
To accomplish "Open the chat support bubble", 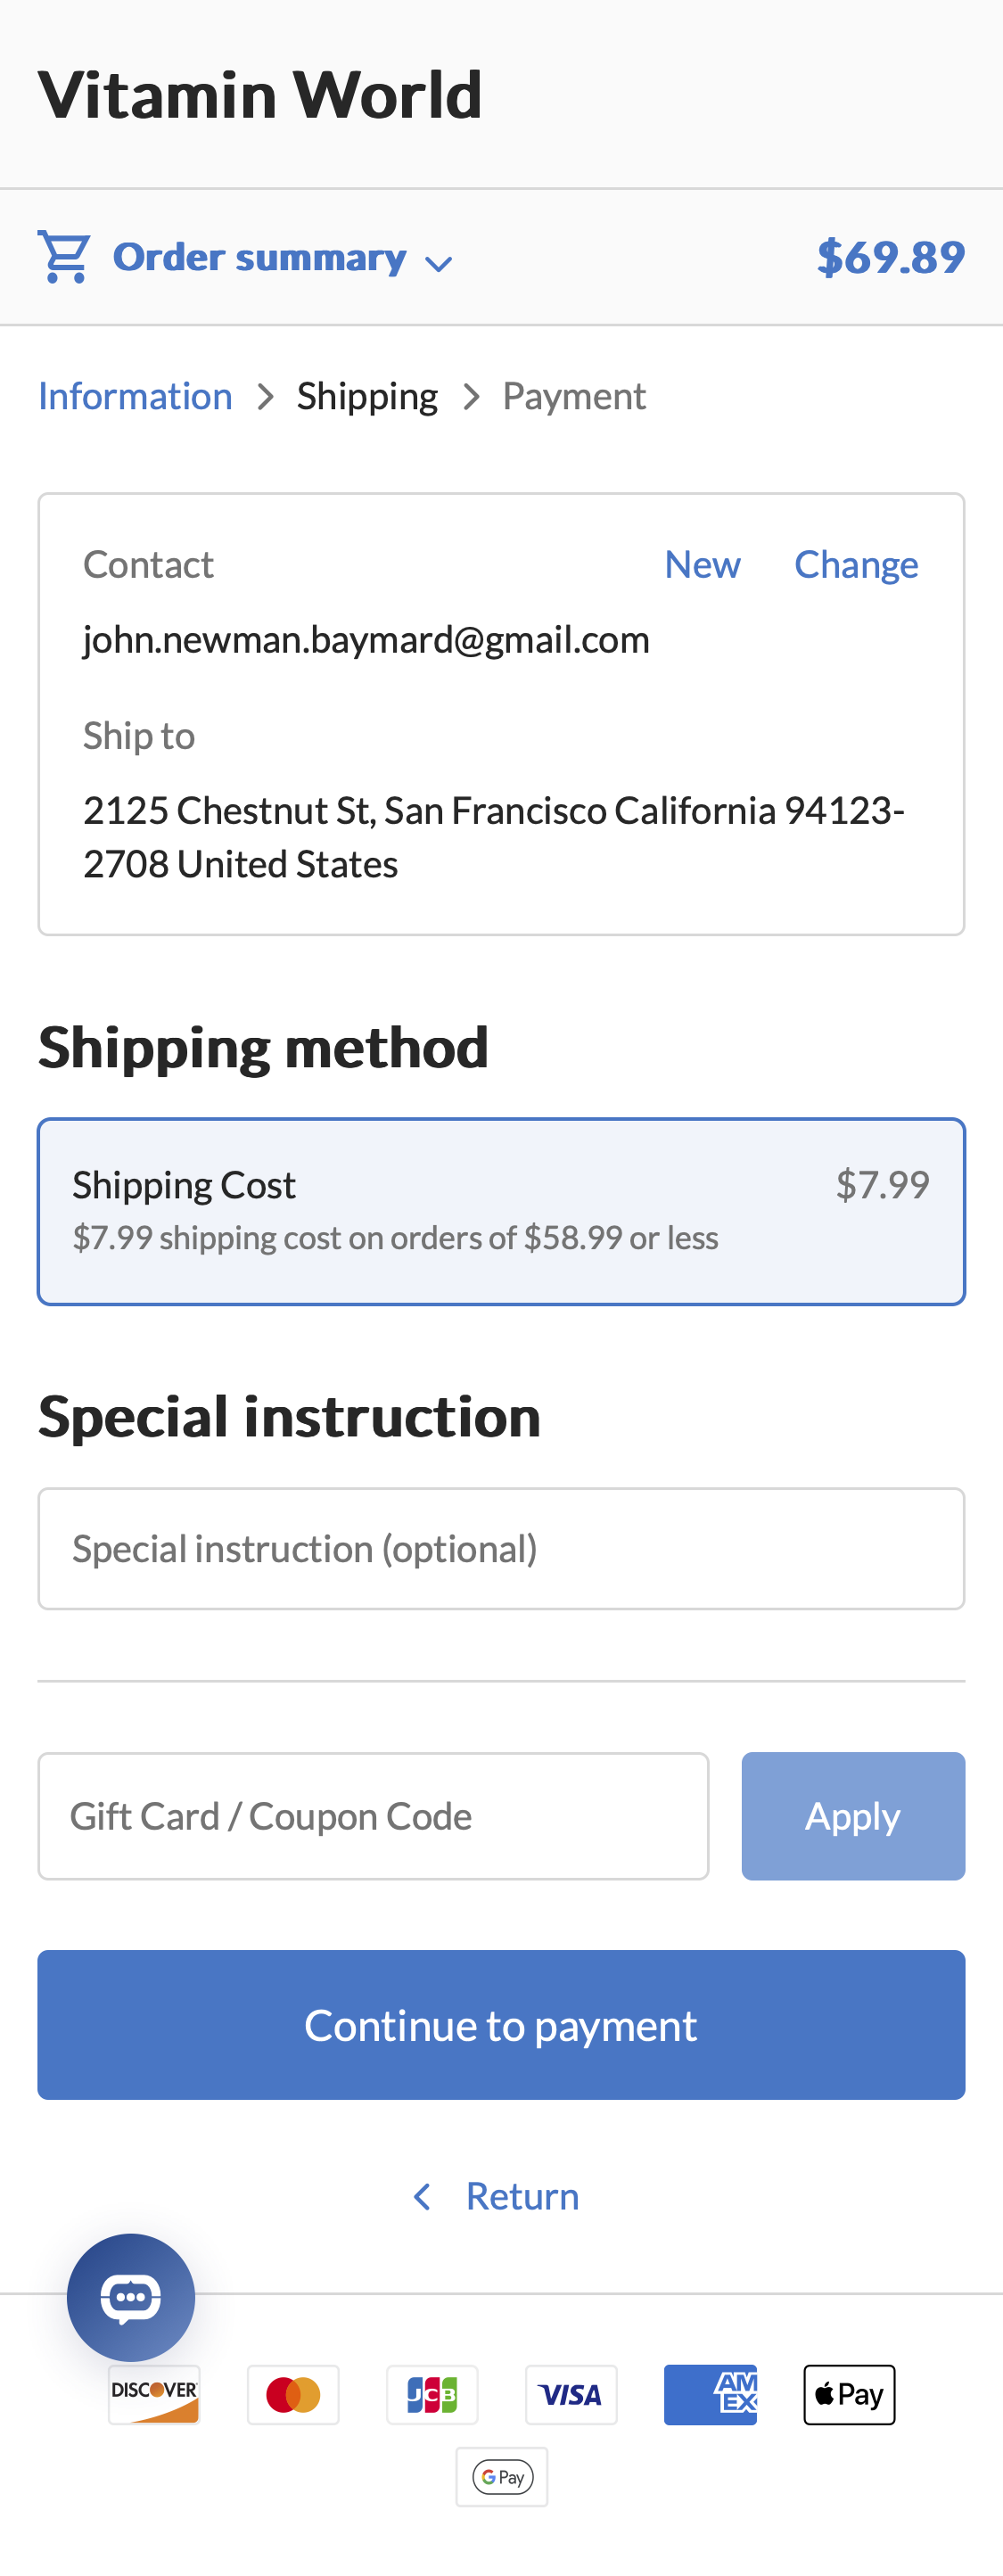I will (131, 2296).
